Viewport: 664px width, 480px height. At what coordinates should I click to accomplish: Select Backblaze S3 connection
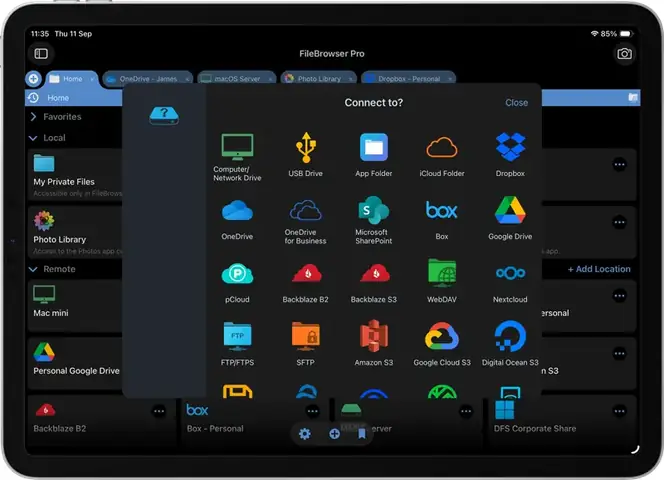pyautogui.click(x=374, y=283)
